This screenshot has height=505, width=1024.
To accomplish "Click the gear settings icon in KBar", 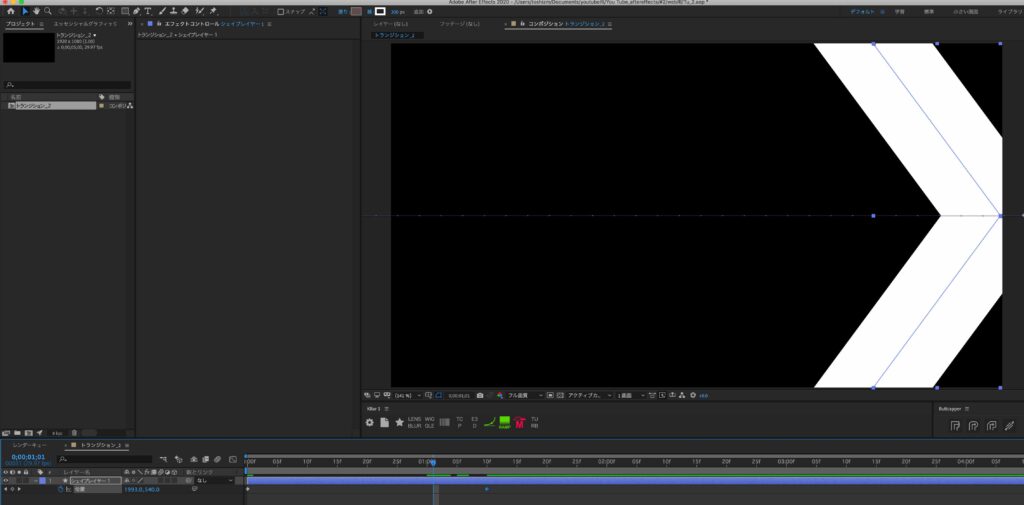I will [370, 423].
